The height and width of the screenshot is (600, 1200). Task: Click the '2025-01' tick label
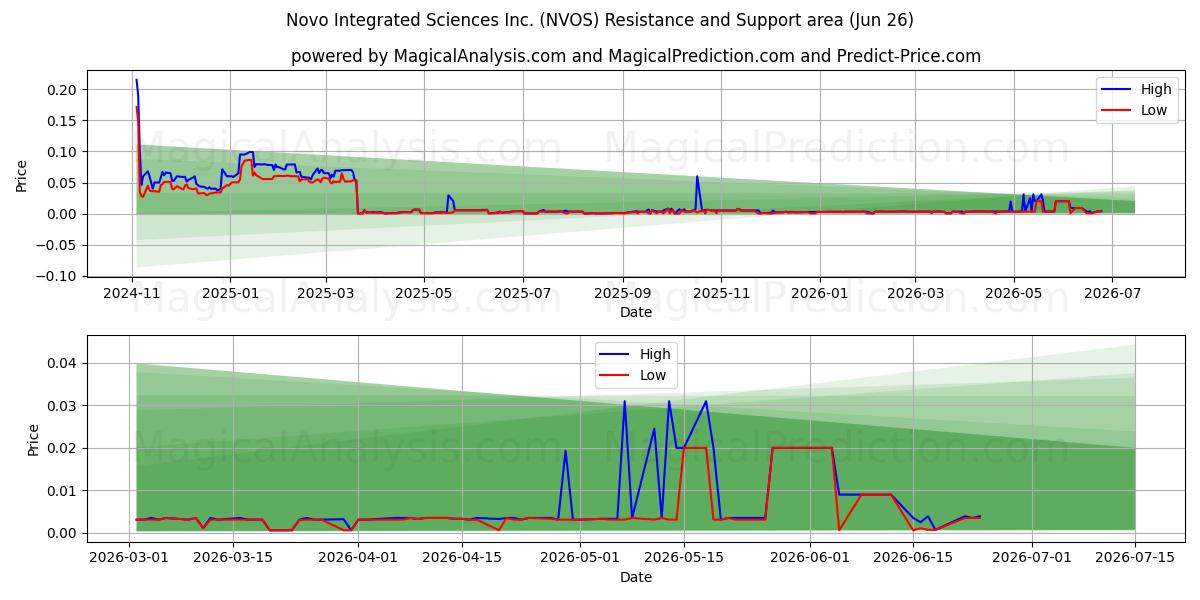[230, 293]
